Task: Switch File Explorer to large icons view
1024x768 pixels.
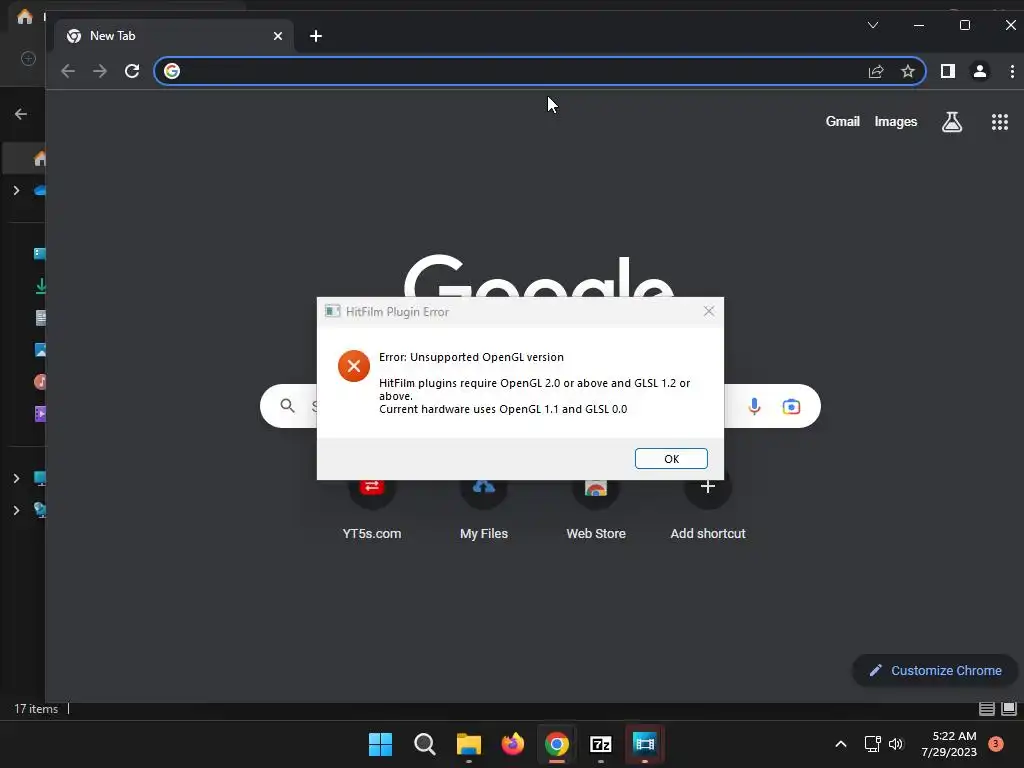Action: coord(1009,709)
